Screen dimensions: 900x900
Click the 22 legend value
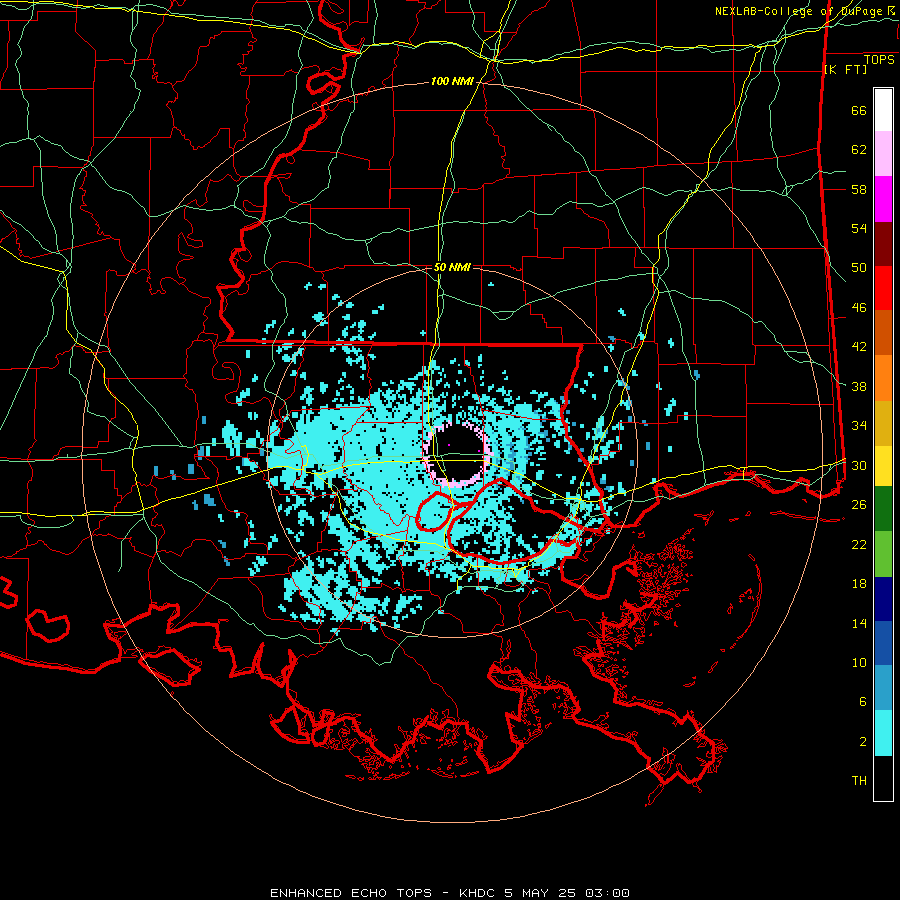[859, 544]
